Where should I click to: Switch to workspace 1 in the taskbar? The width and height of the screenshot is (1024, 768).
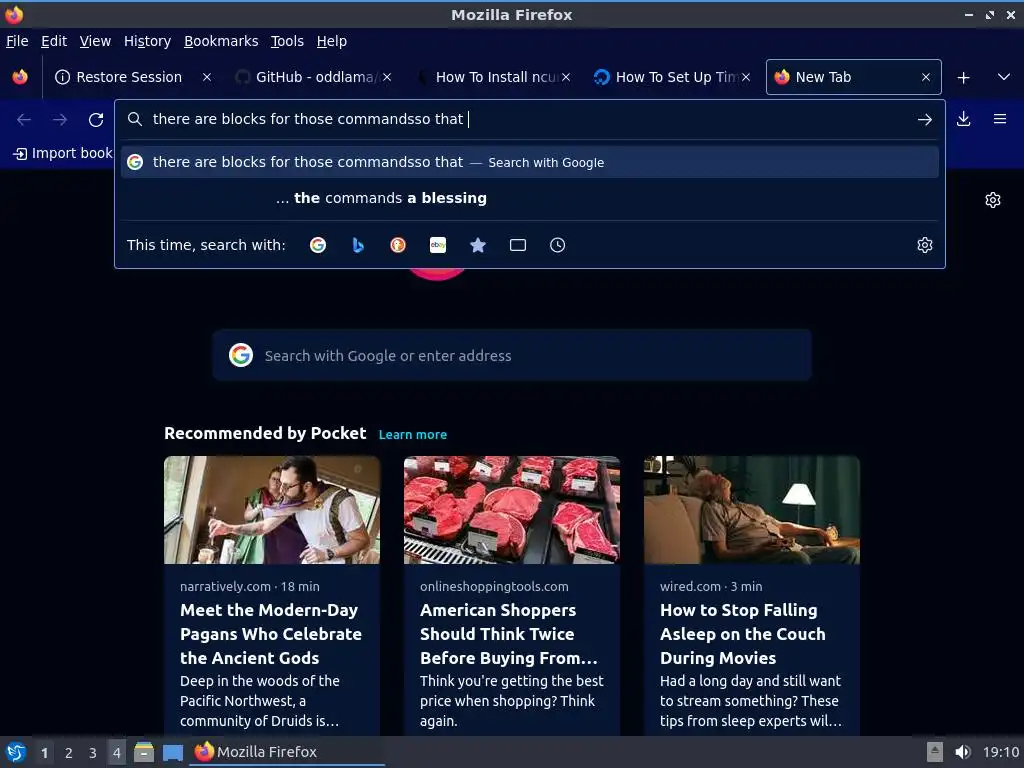44,753
